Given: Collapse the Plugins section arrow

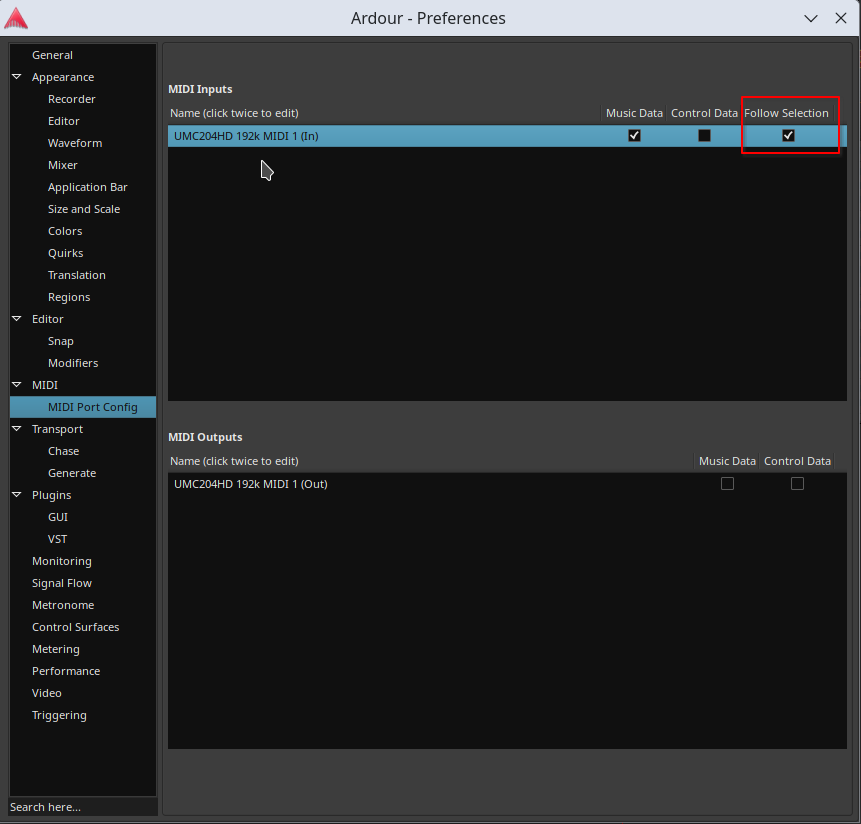Looking at the screenshot, I should click(x=17, y=495).
